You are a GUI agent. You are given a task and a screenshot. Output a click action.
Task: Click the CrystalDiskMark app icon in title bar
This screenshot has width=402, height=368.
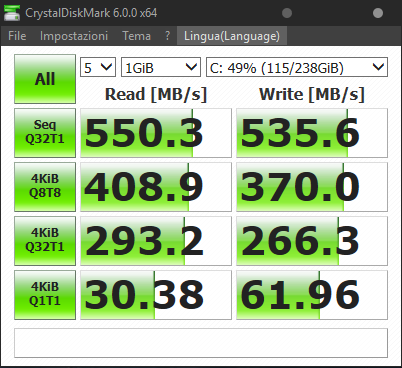click(12, 13)
